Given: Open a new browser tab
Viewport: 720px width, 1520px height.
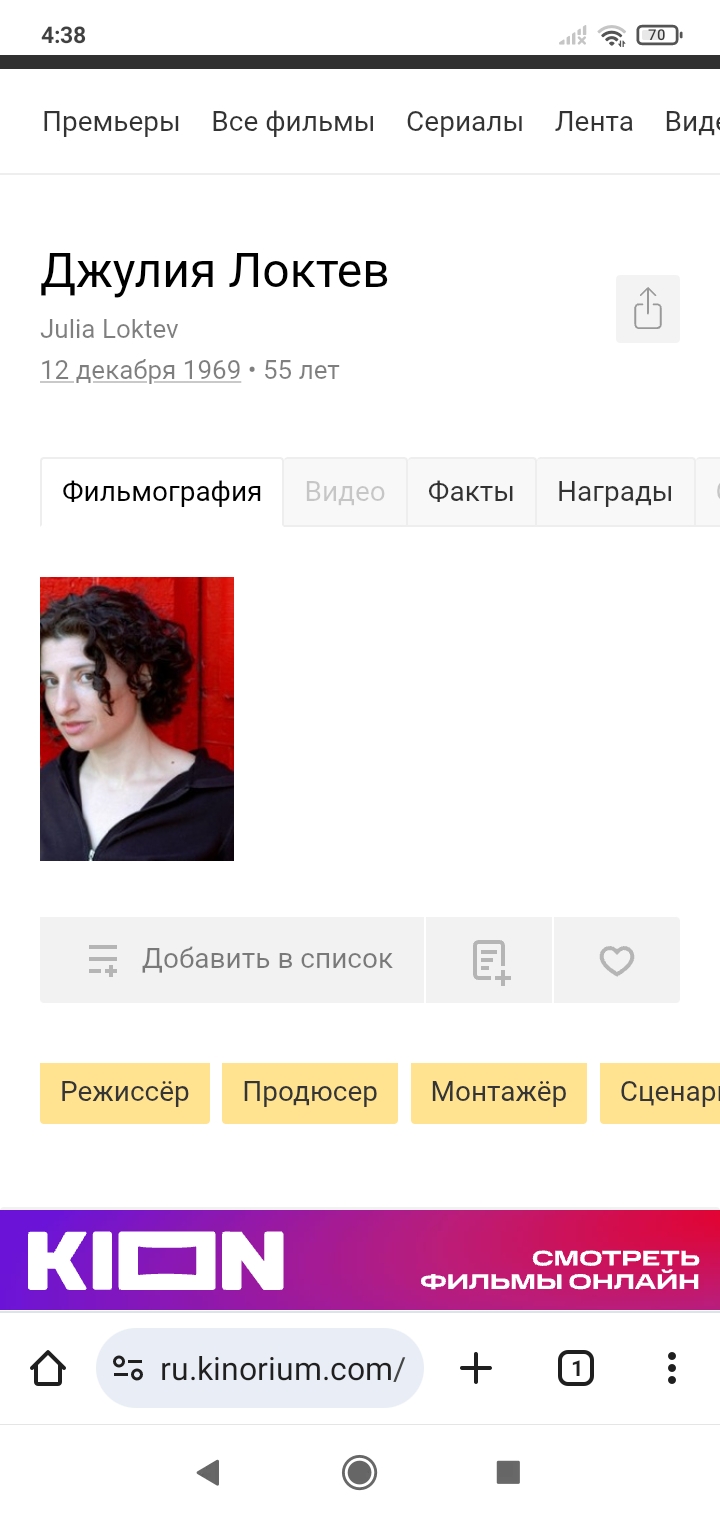Looking at the screenshot, I should tap(476, 1368).
